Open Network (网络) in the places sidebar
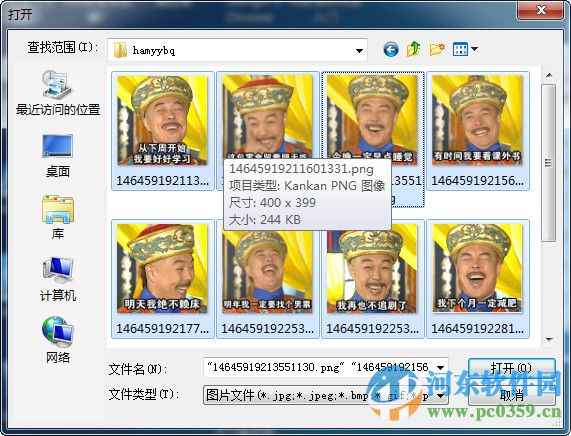The width and height of the screenshot is (571, 436). coord(58,341)
